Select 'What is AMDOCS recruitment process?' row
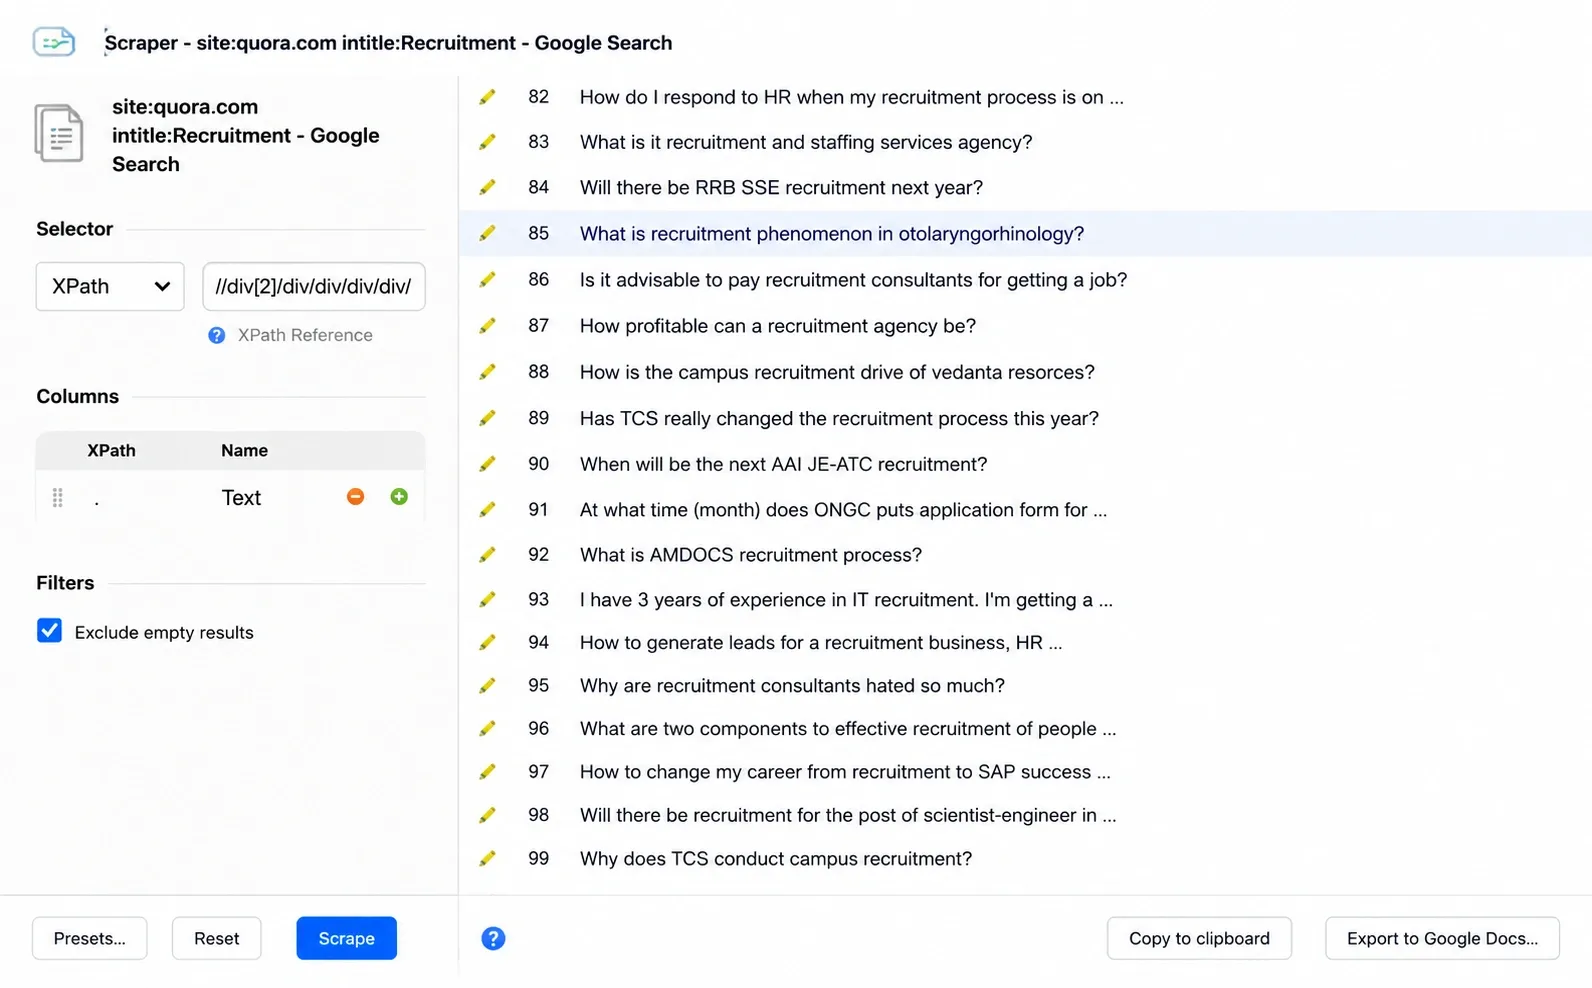 pos(1025,555)
